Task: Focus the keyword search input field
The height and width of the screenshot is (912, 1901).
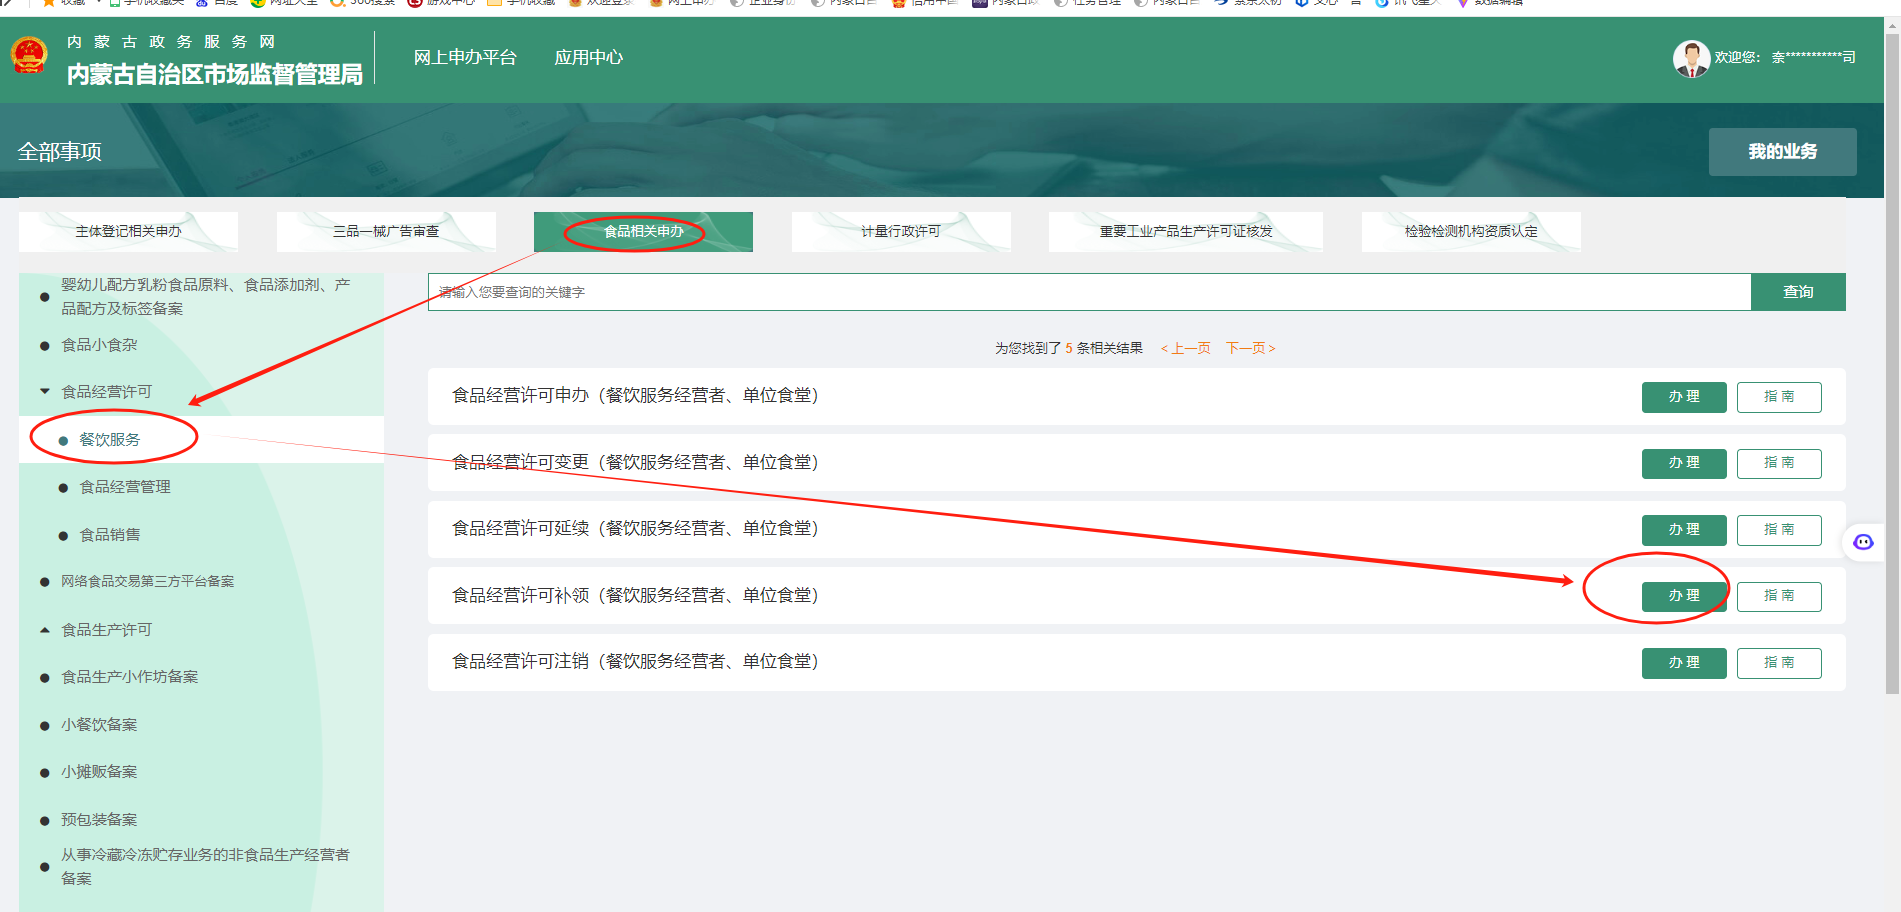Action: tap(1088, 292)
